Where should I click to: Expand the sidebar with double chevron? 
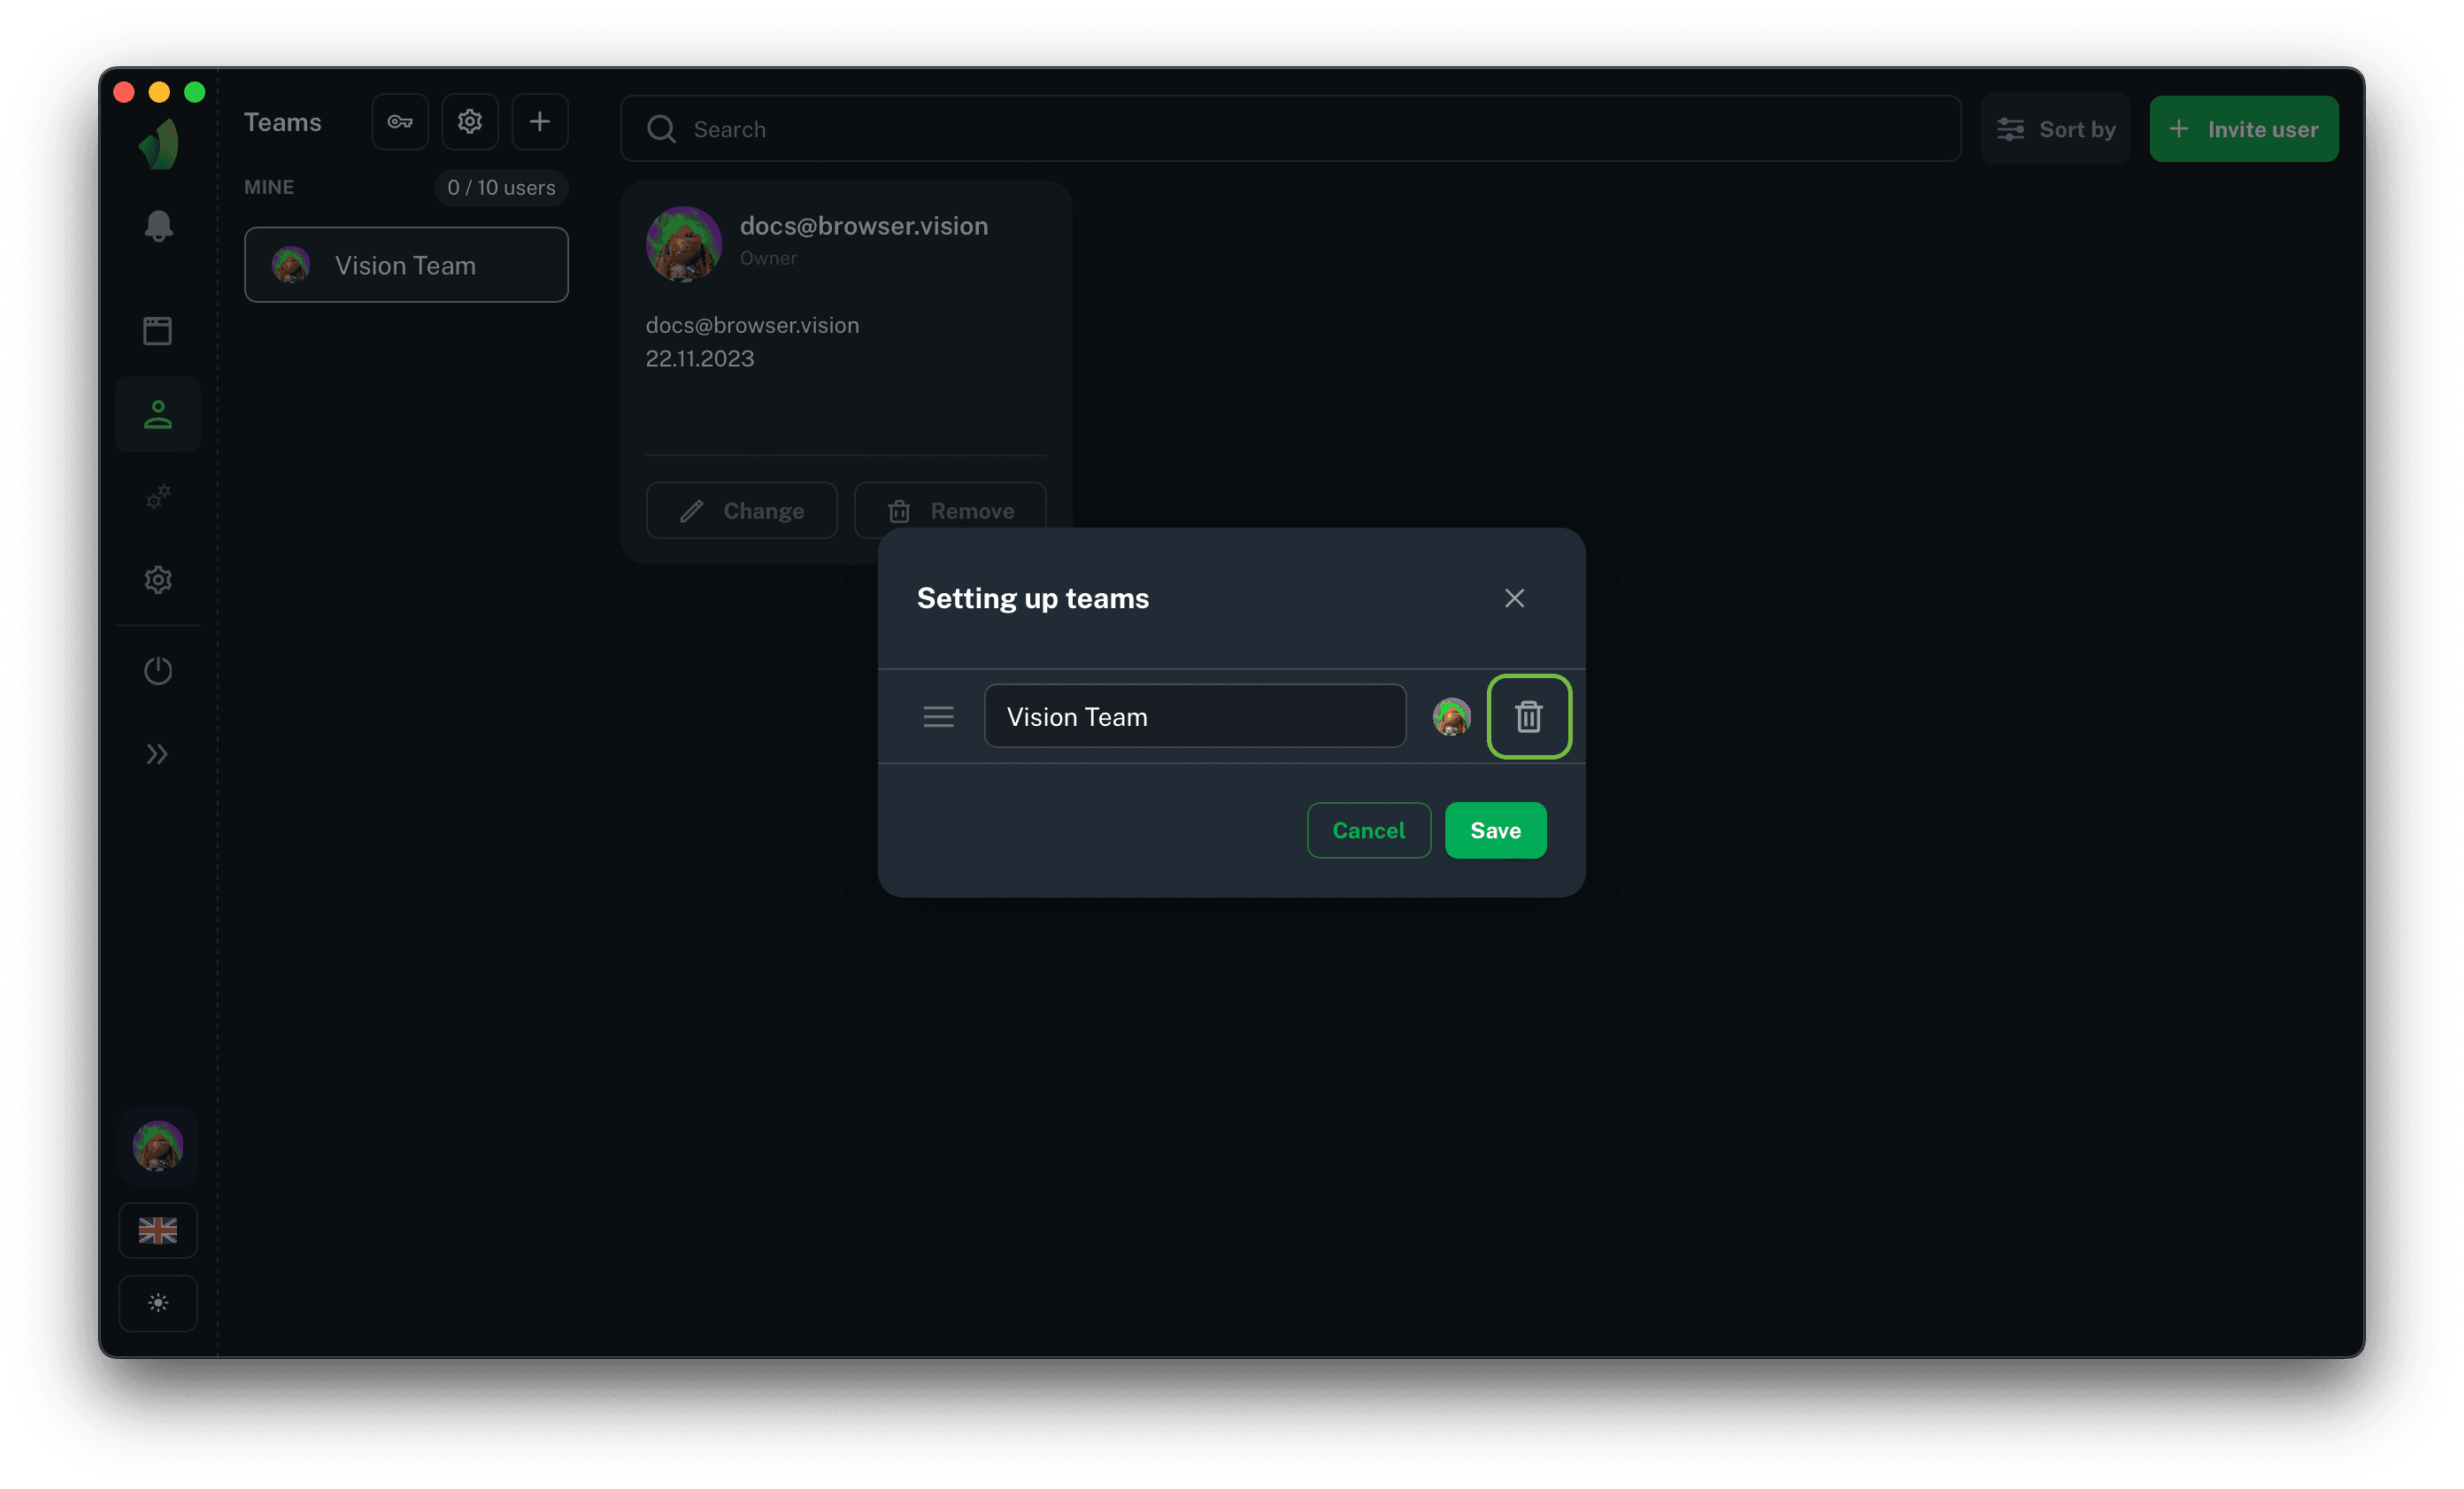pos(158,754)
